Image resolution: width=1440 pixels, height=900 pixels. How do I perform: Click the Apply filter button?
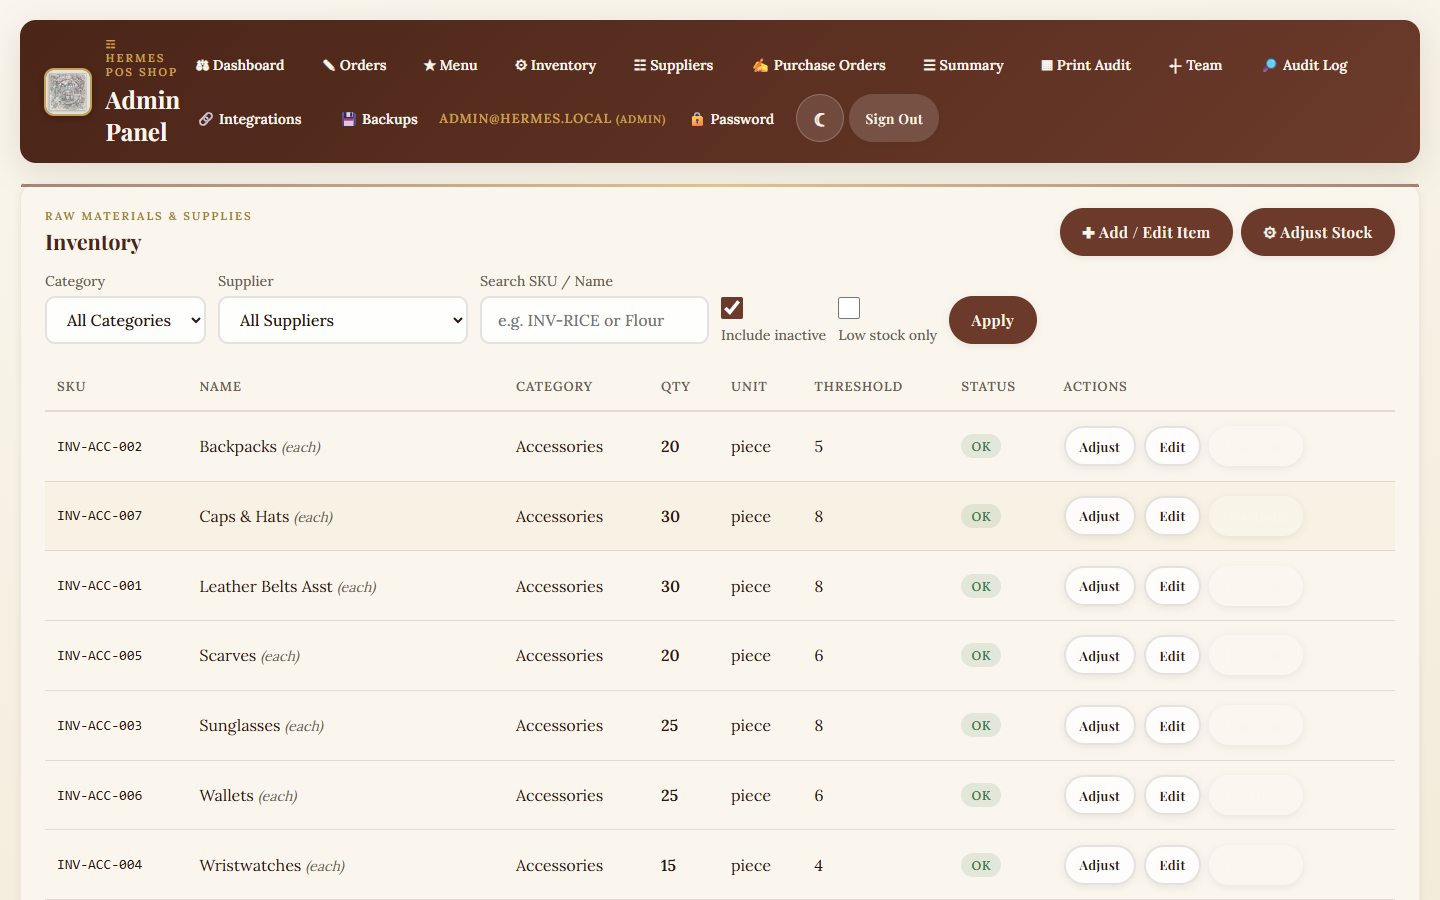click(992, 320)
